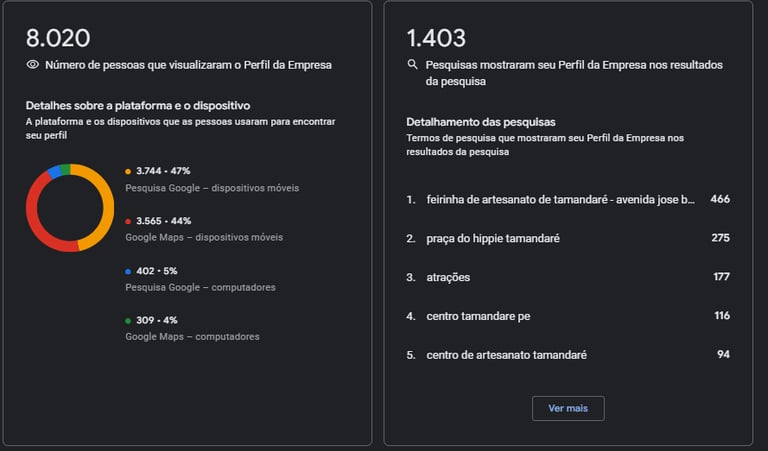Click Pesquisa Google – dispositivos móveis label

click(x=212, y=188)
